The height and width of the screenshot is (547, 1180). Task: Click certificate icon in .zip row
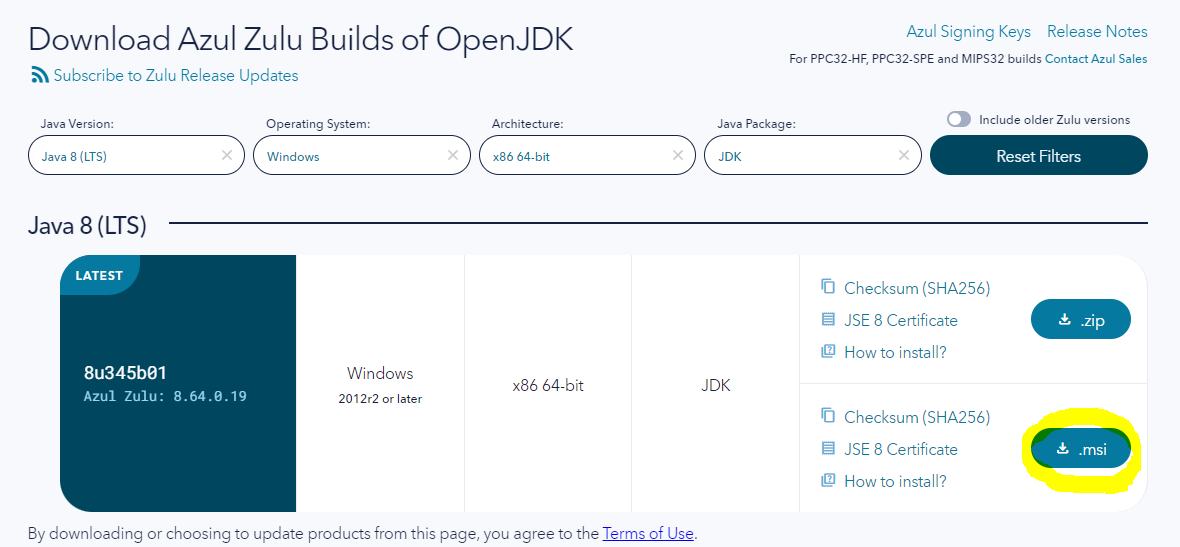828,320
